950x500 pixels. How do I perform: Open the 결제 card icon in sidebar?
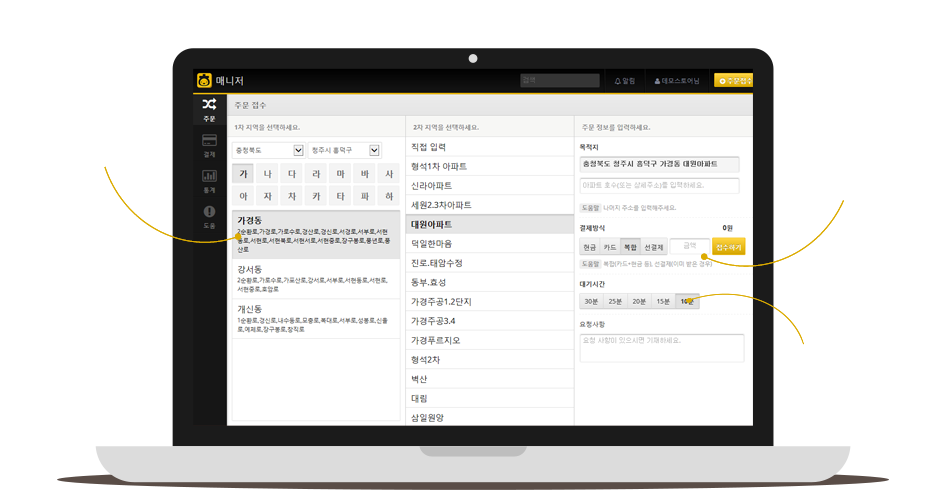[x=209, y=141]
